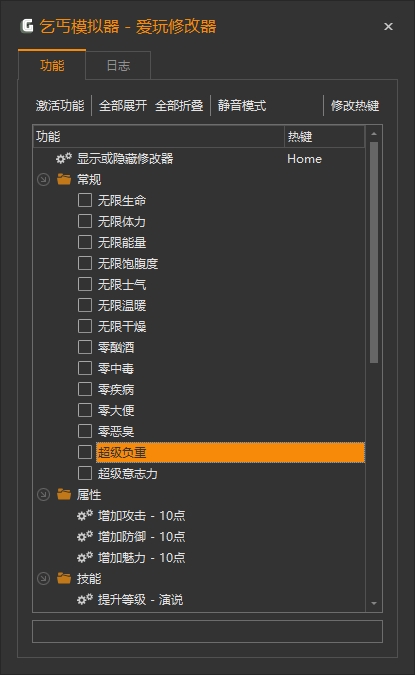This screenshot has height=675, width=415.
Task: Click the folder icon next to 属性
Action: coord(64,494)
